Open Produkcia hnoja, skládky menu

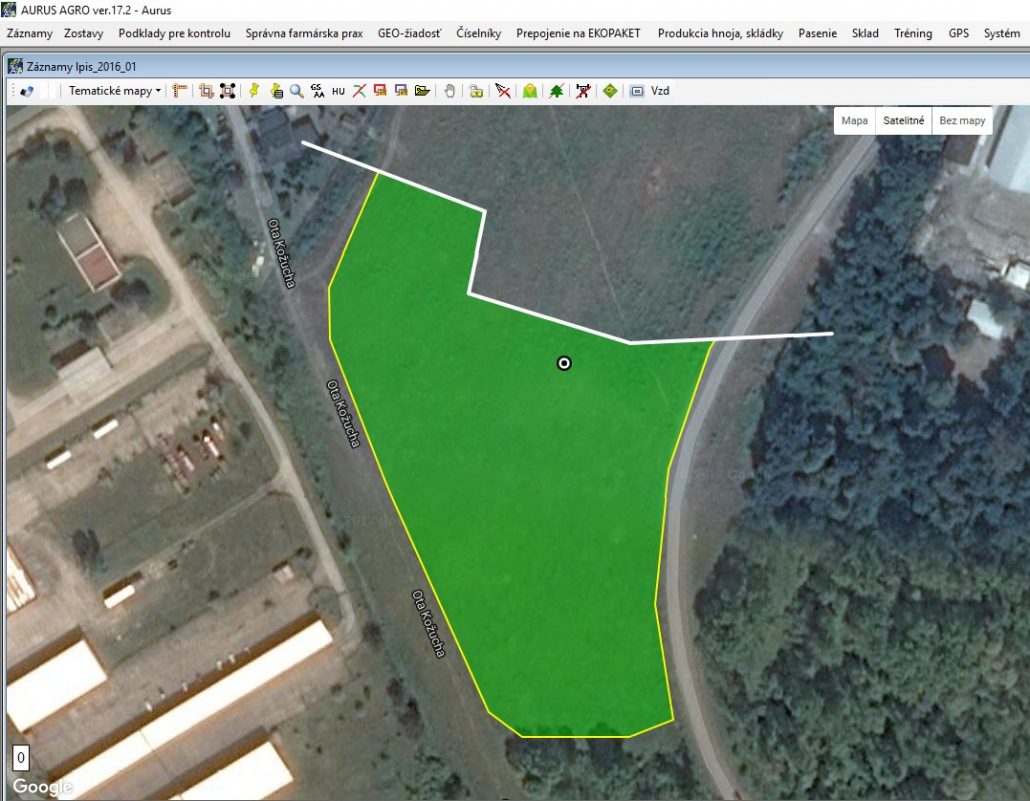721,34
